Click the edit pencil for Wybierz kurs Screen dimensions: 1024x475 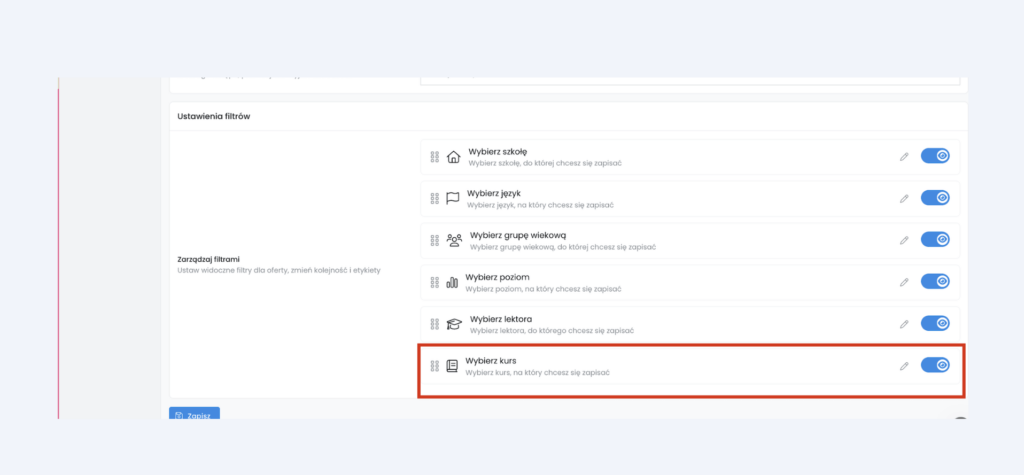pos(904,366)
